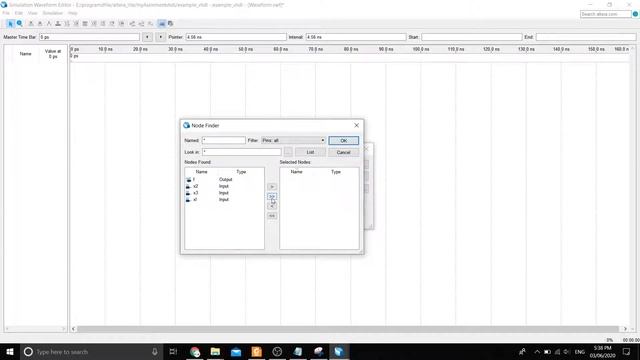Image resolution: width=640 pixels, height=360 pixels.
Task: Close the Node Finder dialog with X
Action: pos(356,125)
